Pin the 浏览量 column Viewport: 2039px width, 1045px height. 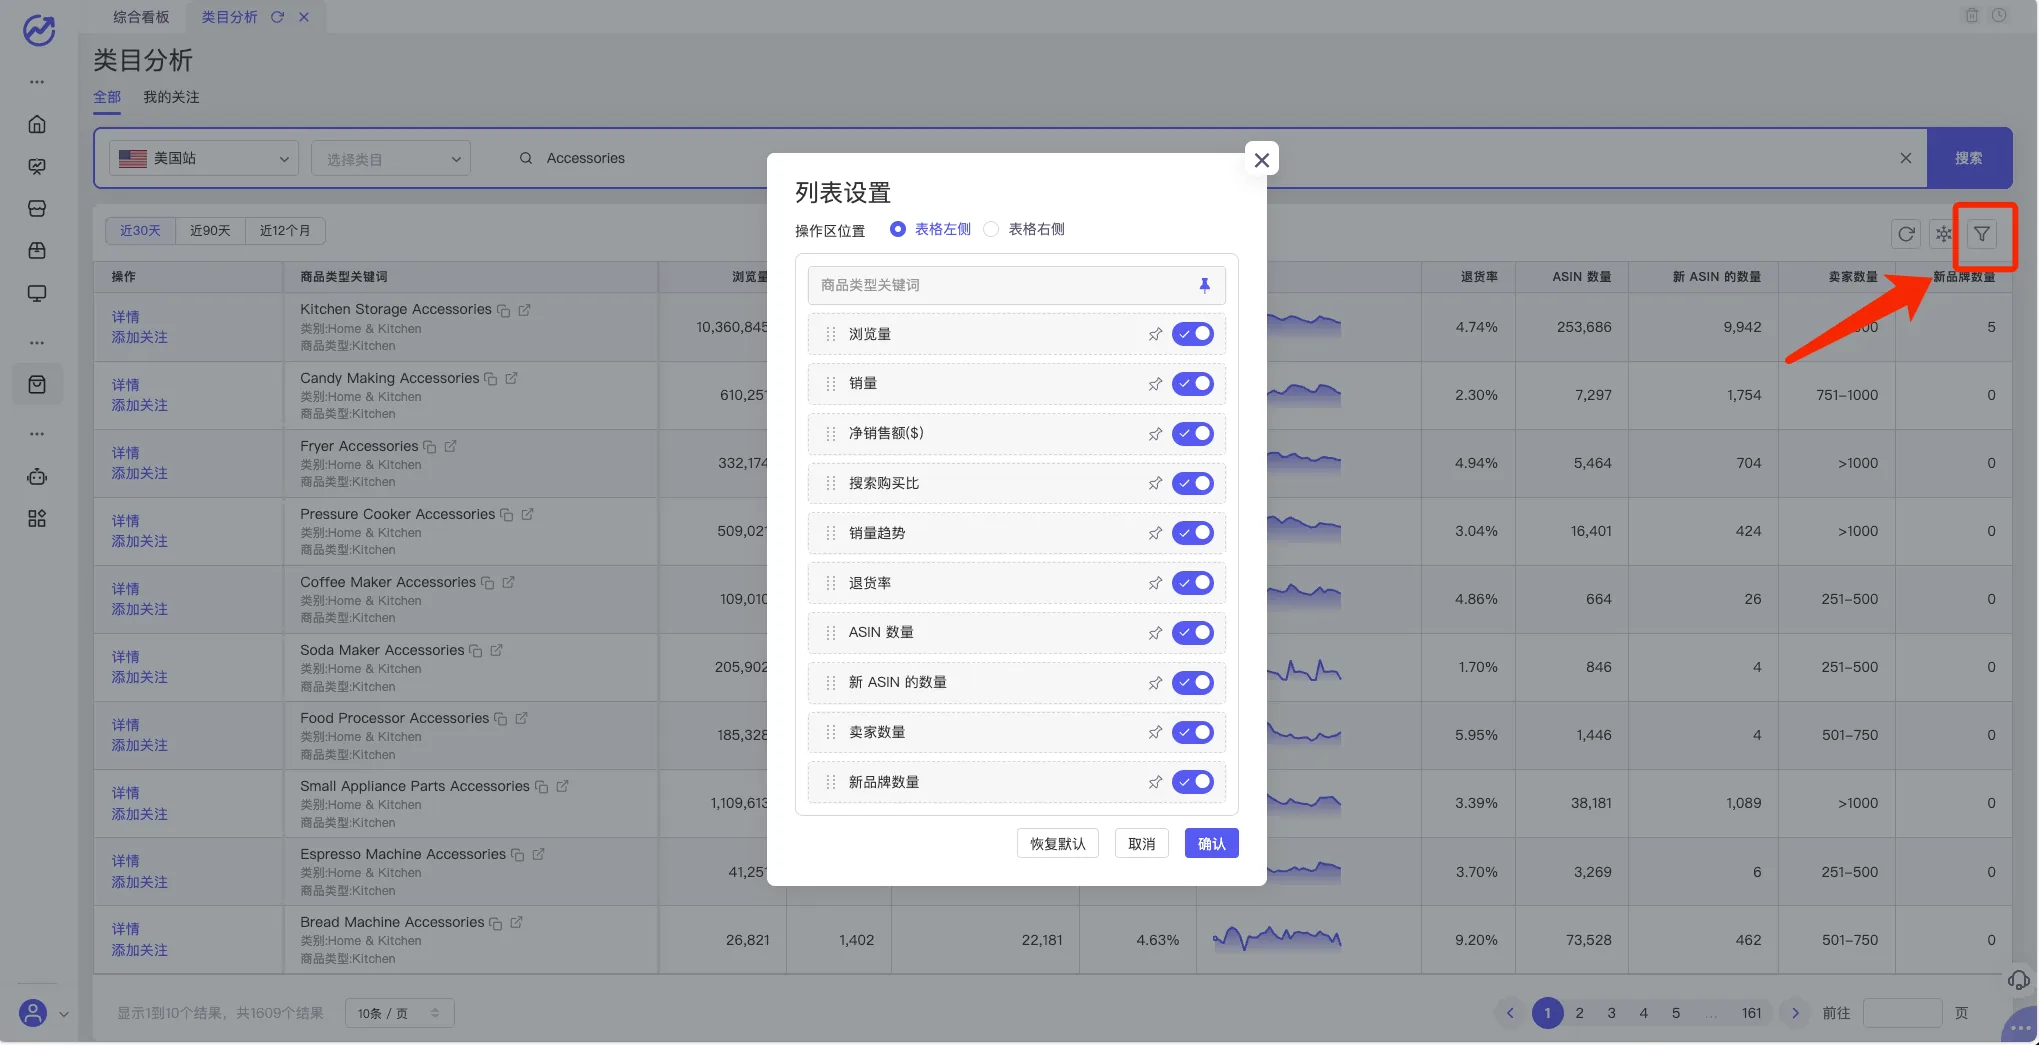1155,334
